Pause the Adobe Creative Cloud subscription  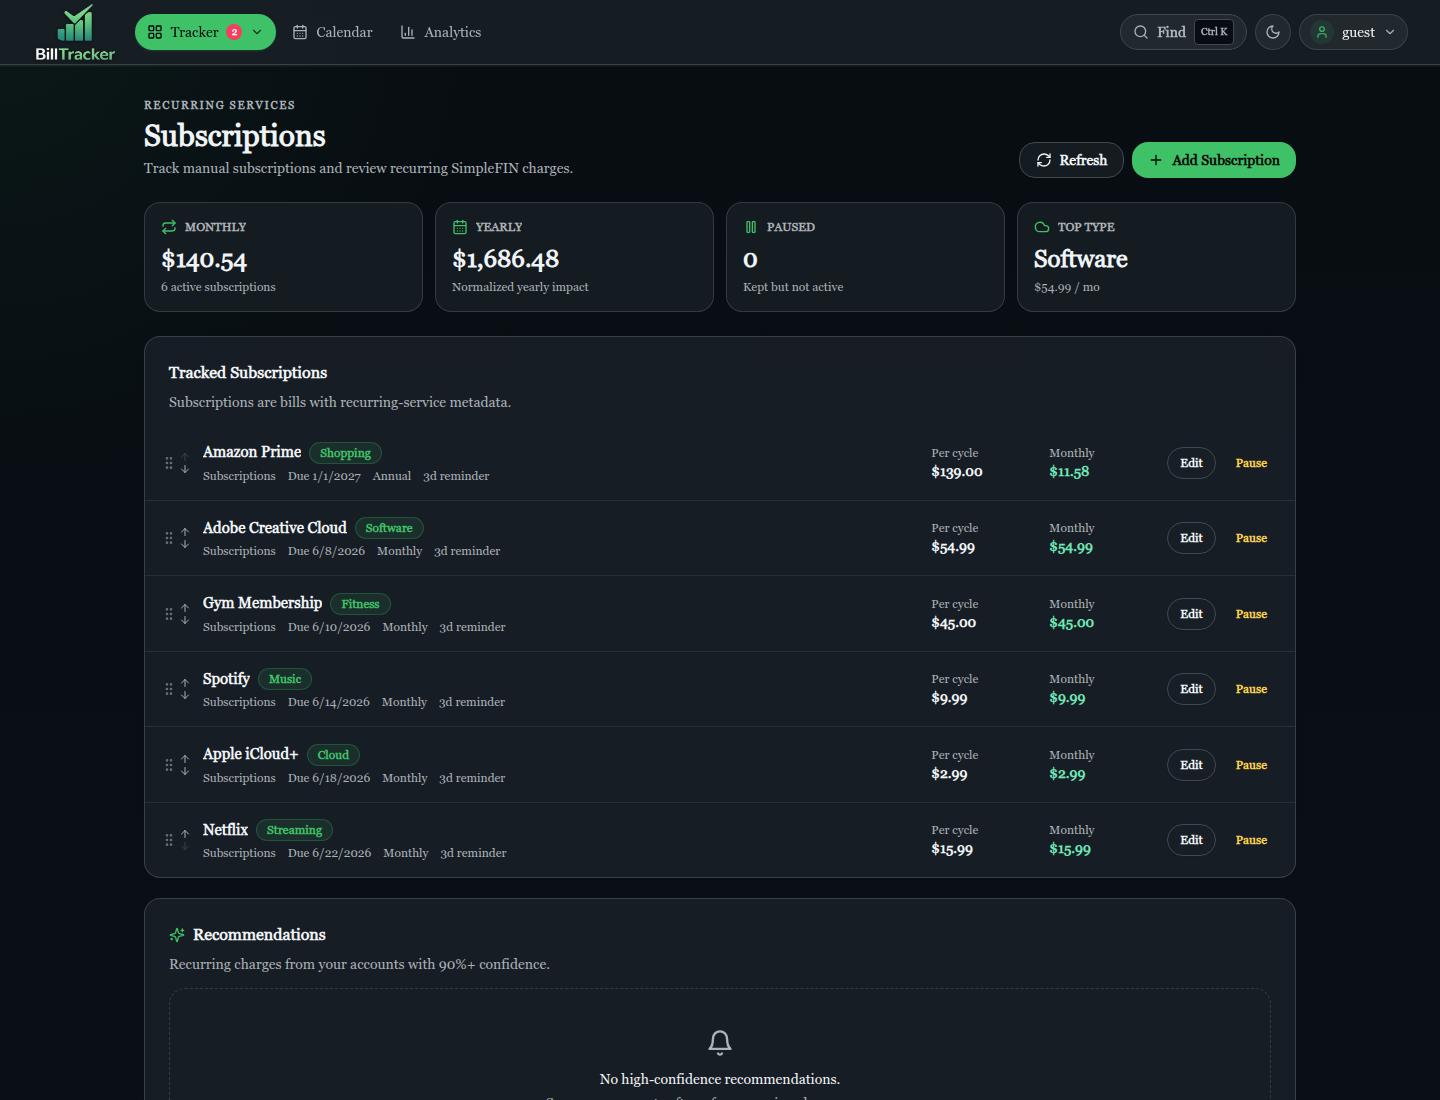(1251, 538)
